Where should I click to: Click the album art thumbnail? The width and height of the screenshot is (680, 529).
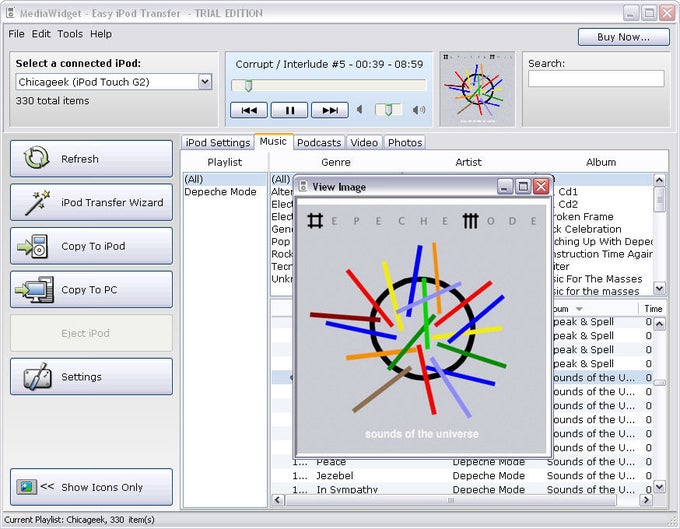(477, 89)
